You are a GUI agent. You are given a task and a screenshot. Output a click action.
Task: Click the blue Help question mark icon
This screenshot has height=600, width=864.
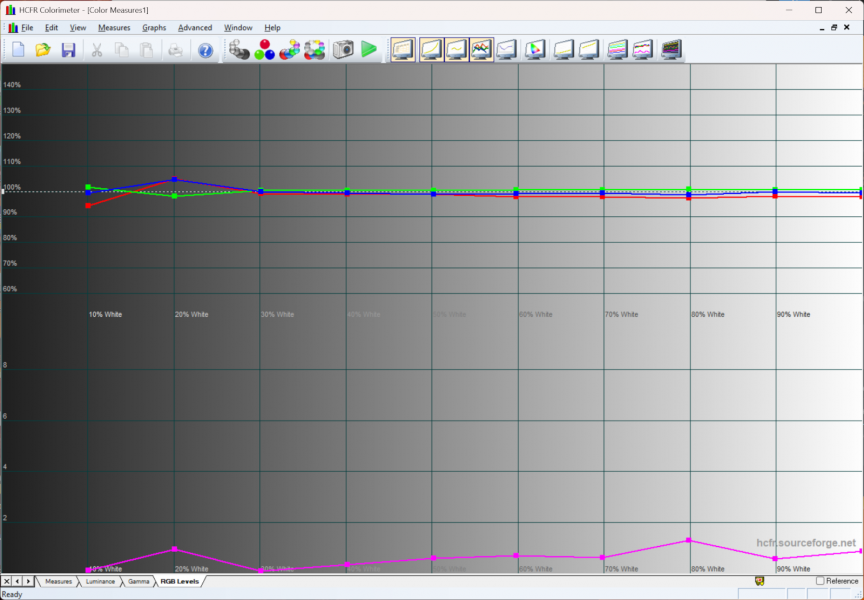(x=205, y=49)
